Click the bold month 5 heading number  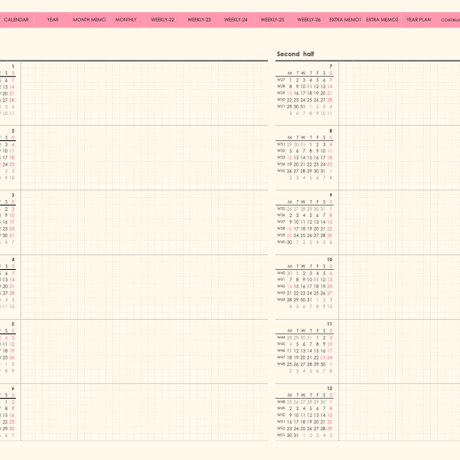click(13, 324)
